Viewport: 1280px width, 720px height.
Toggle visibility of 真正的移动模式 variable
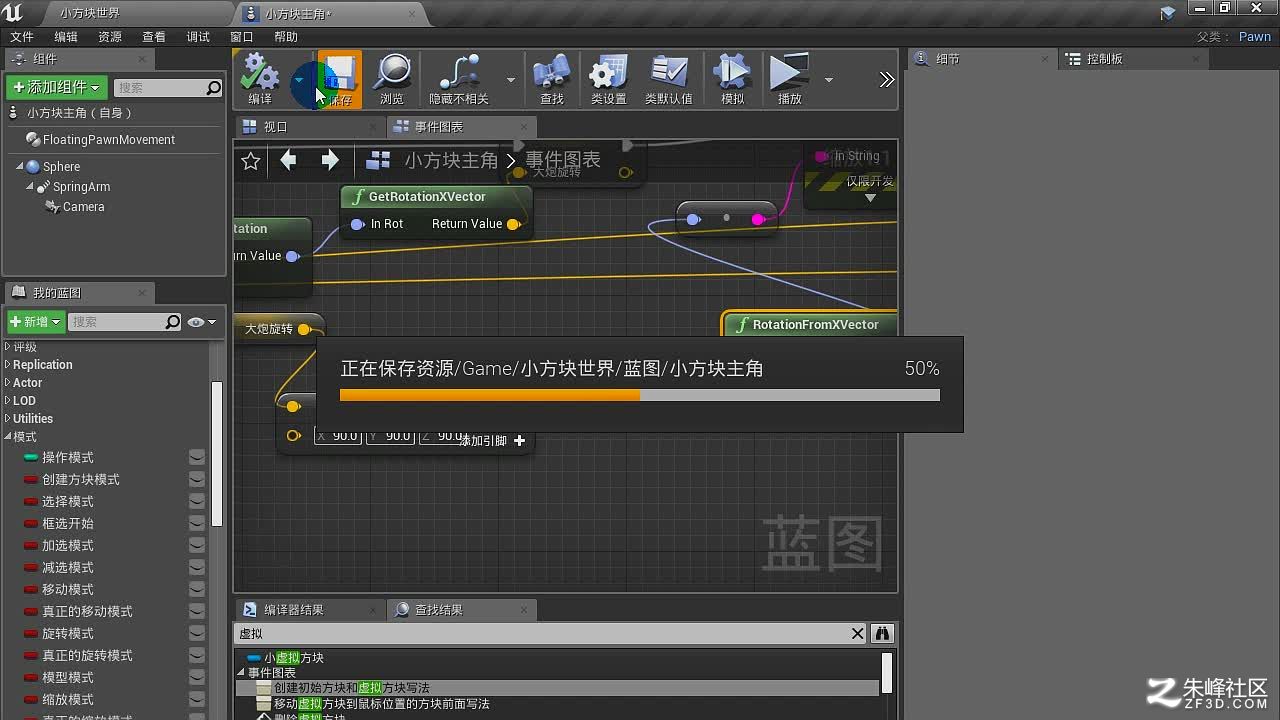197,611
